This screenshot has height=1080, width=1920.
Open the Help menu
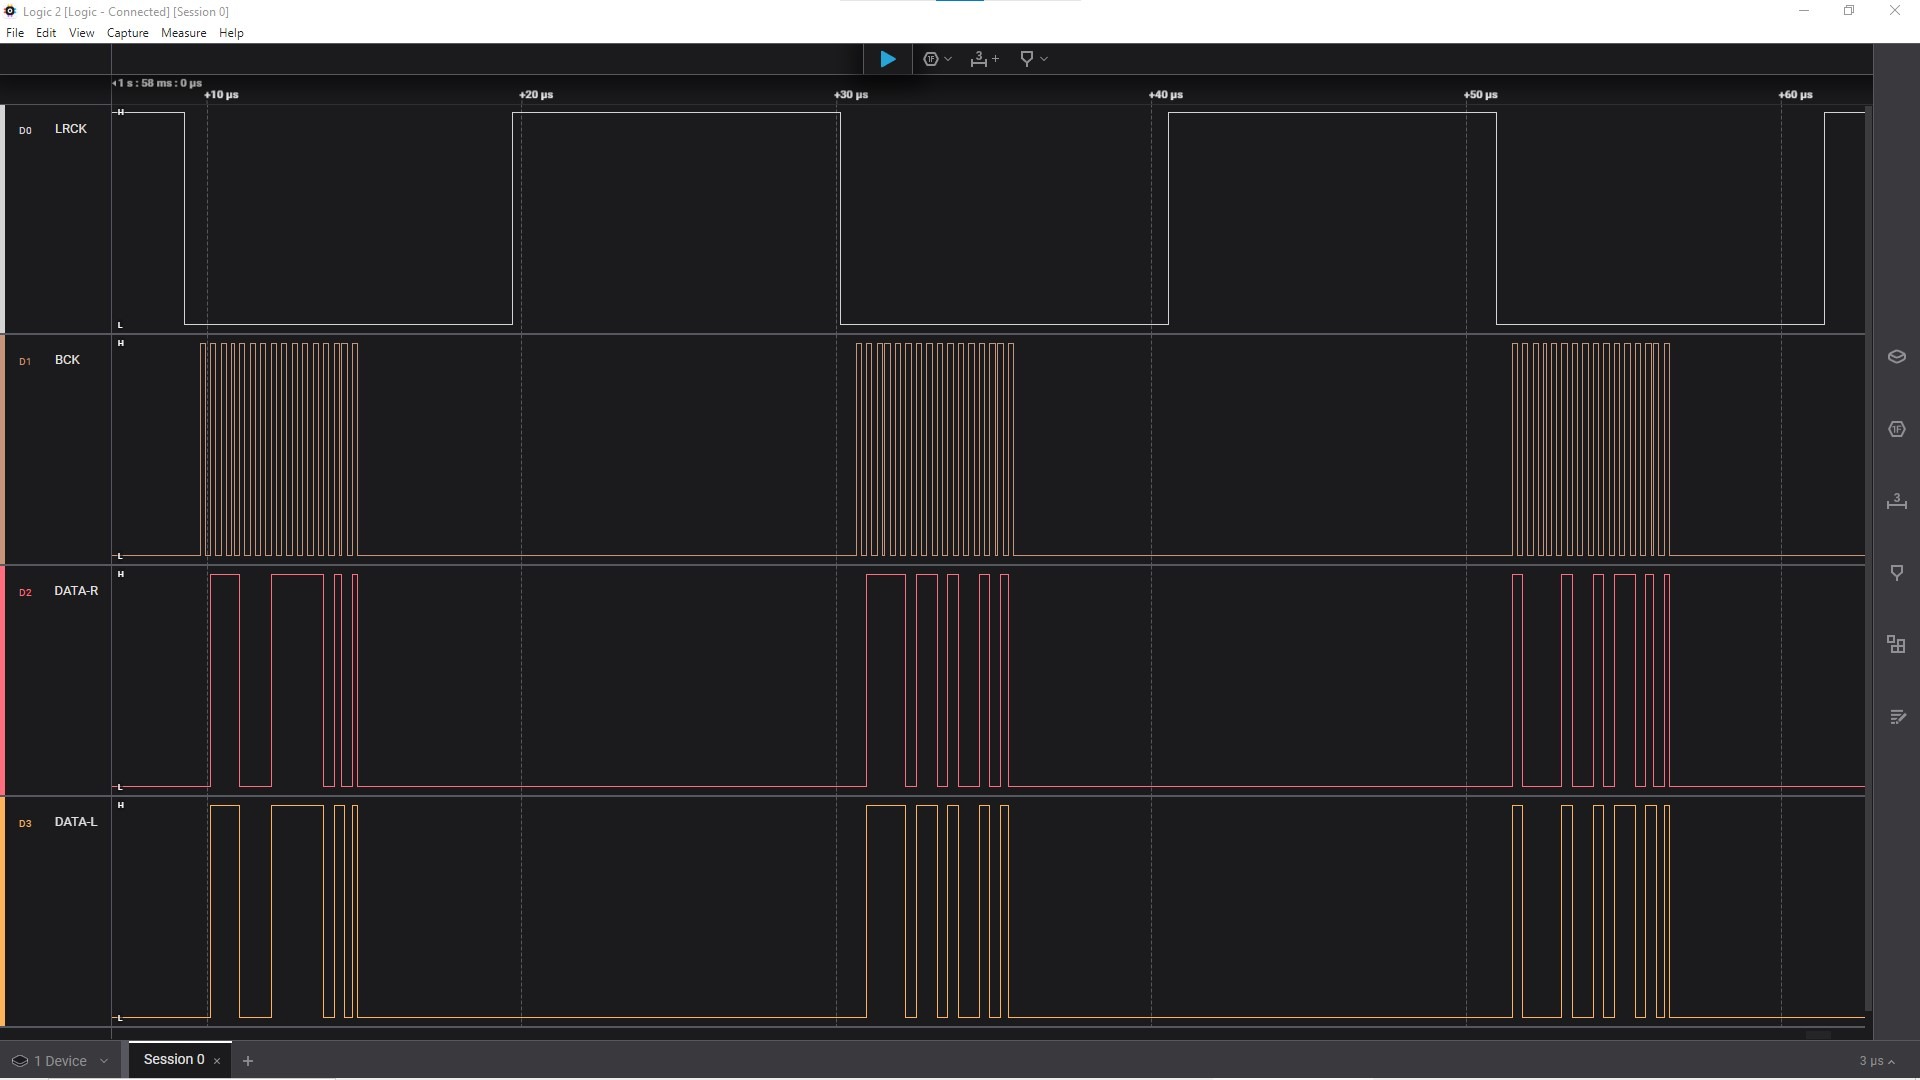231,33
